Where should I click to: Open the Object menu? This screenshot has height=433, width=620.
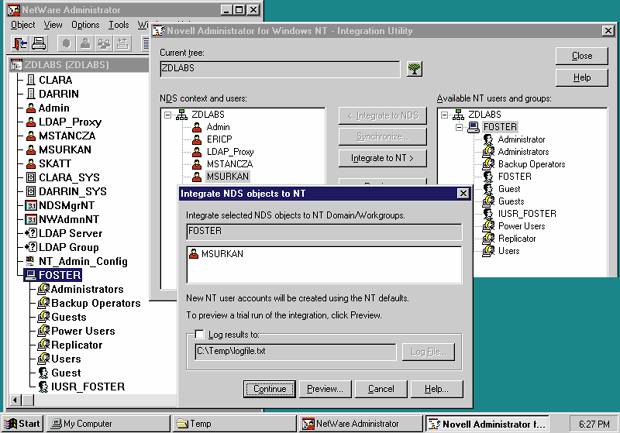pos(22,24)
